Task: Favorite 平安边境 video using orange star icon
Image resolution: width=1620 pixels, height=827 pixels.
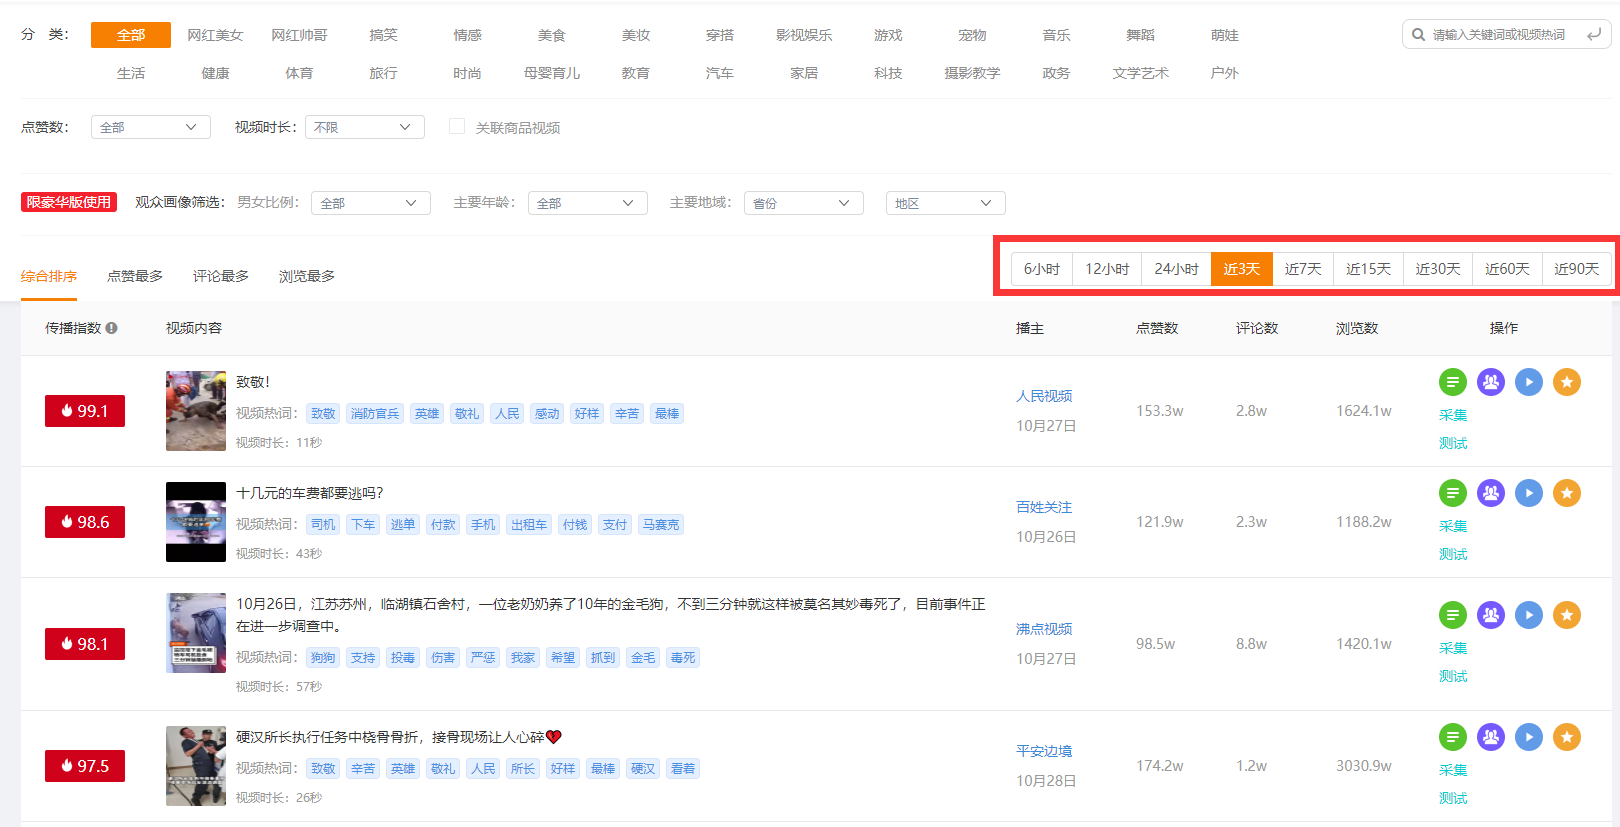Action: [1566, 737]
